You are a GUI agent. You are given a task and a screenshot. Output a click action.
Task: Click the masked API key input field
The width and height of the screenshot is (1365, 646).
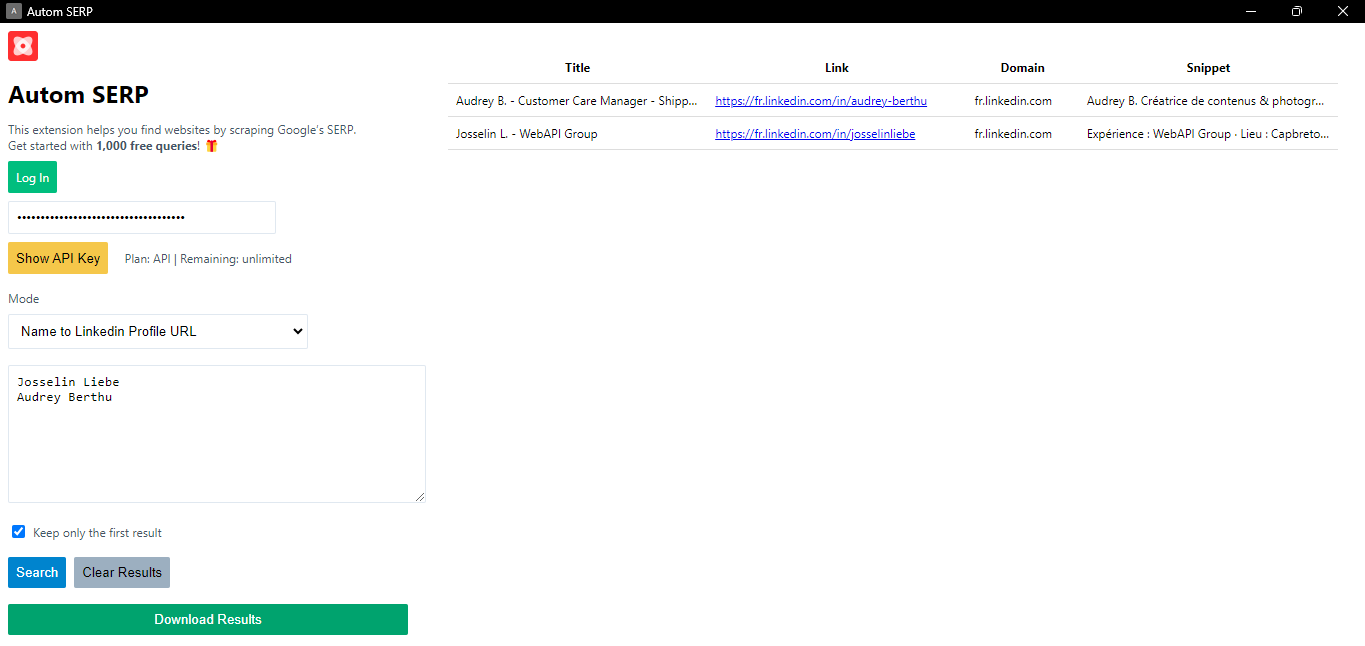[x=142, y=217]
